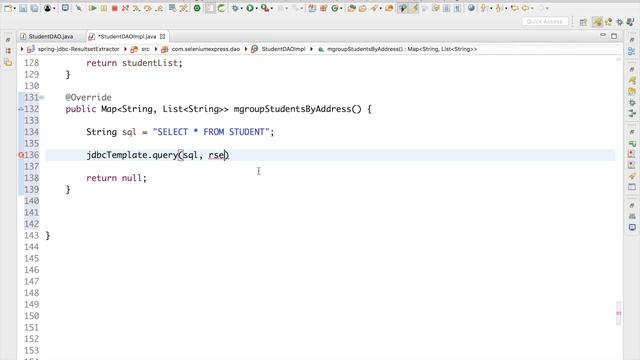This screenshot has width=640, height=360.
Task: Open dropdown next to Run icon
Action: [257, 9]
